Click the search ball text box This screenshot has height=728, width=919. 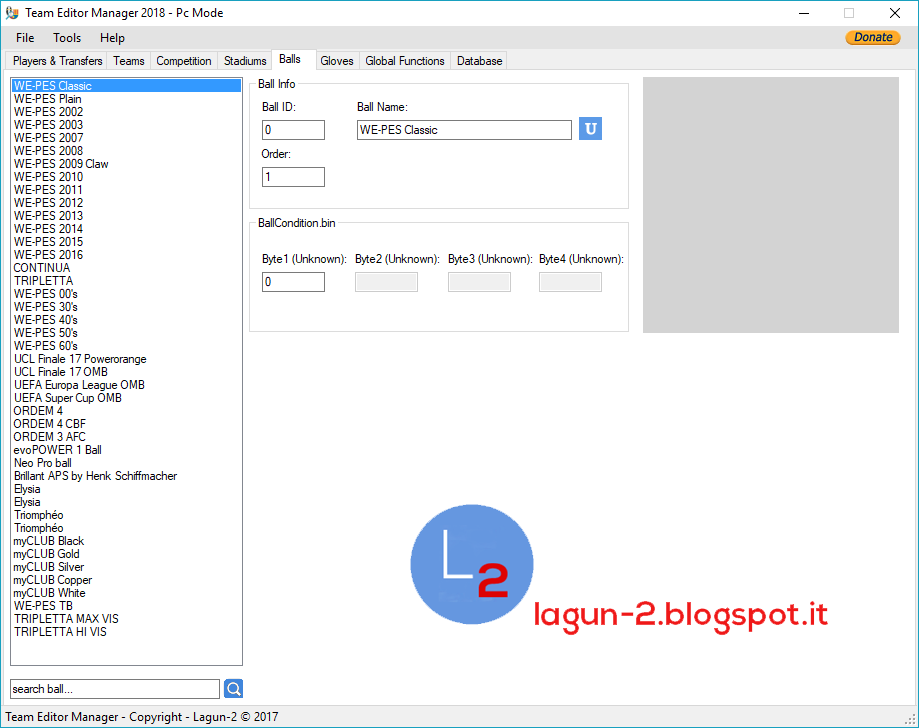point(115,689)
